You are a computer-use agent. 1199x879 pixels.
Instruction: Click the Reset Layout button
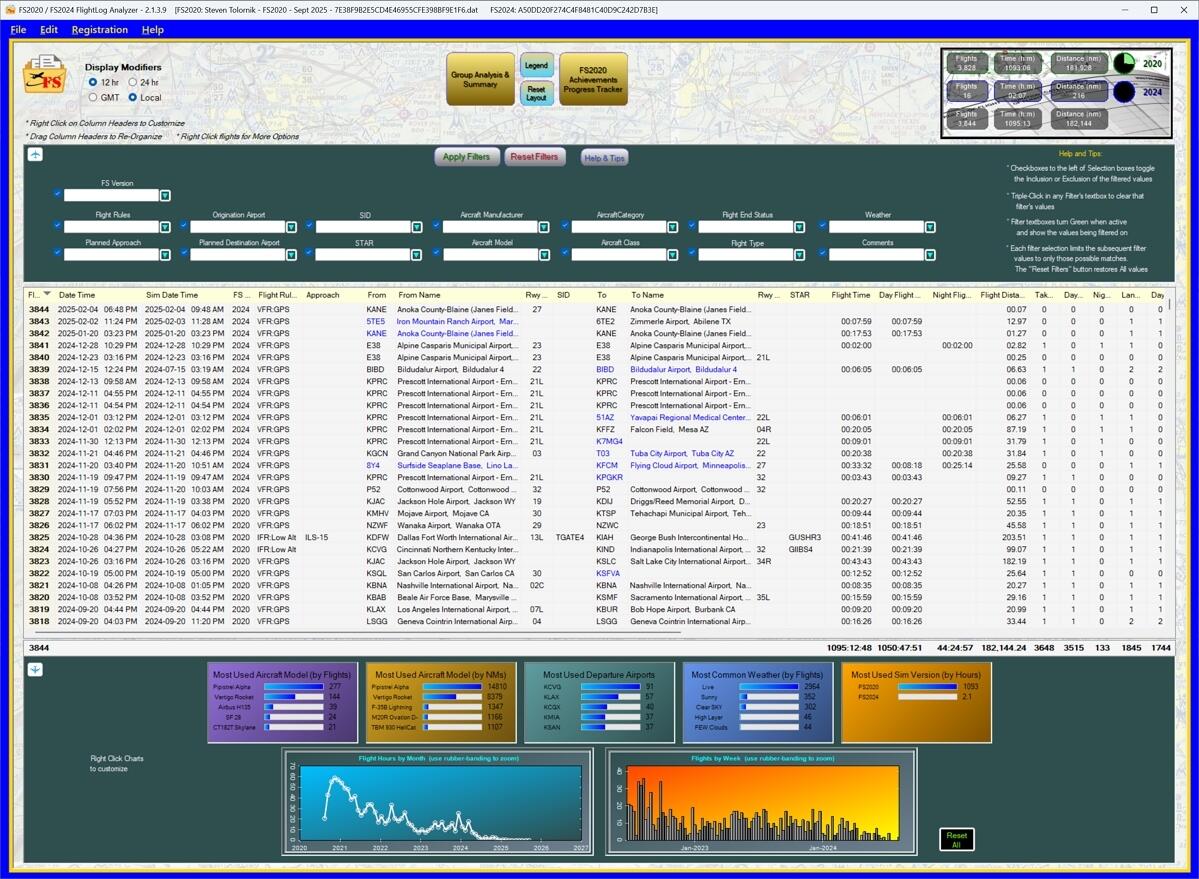tap(537, 93)
